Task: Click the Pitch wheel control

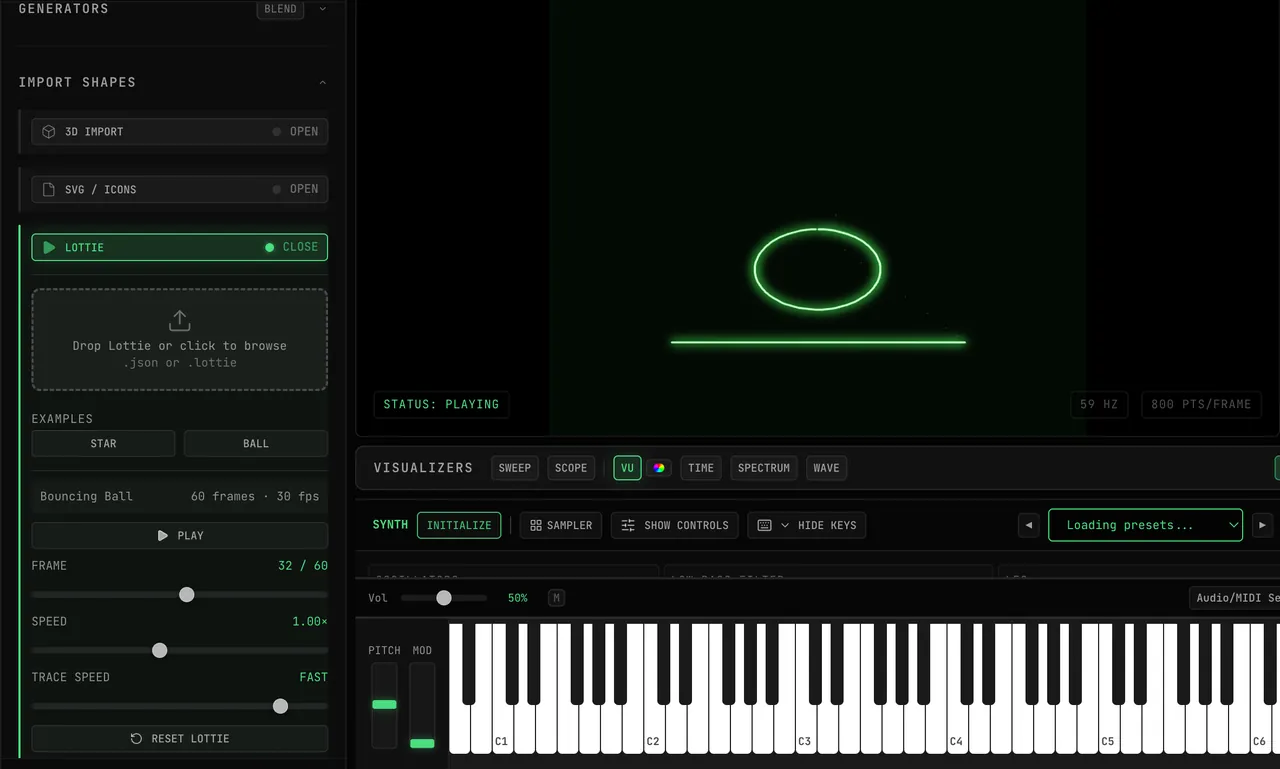Action: [384, 705]
